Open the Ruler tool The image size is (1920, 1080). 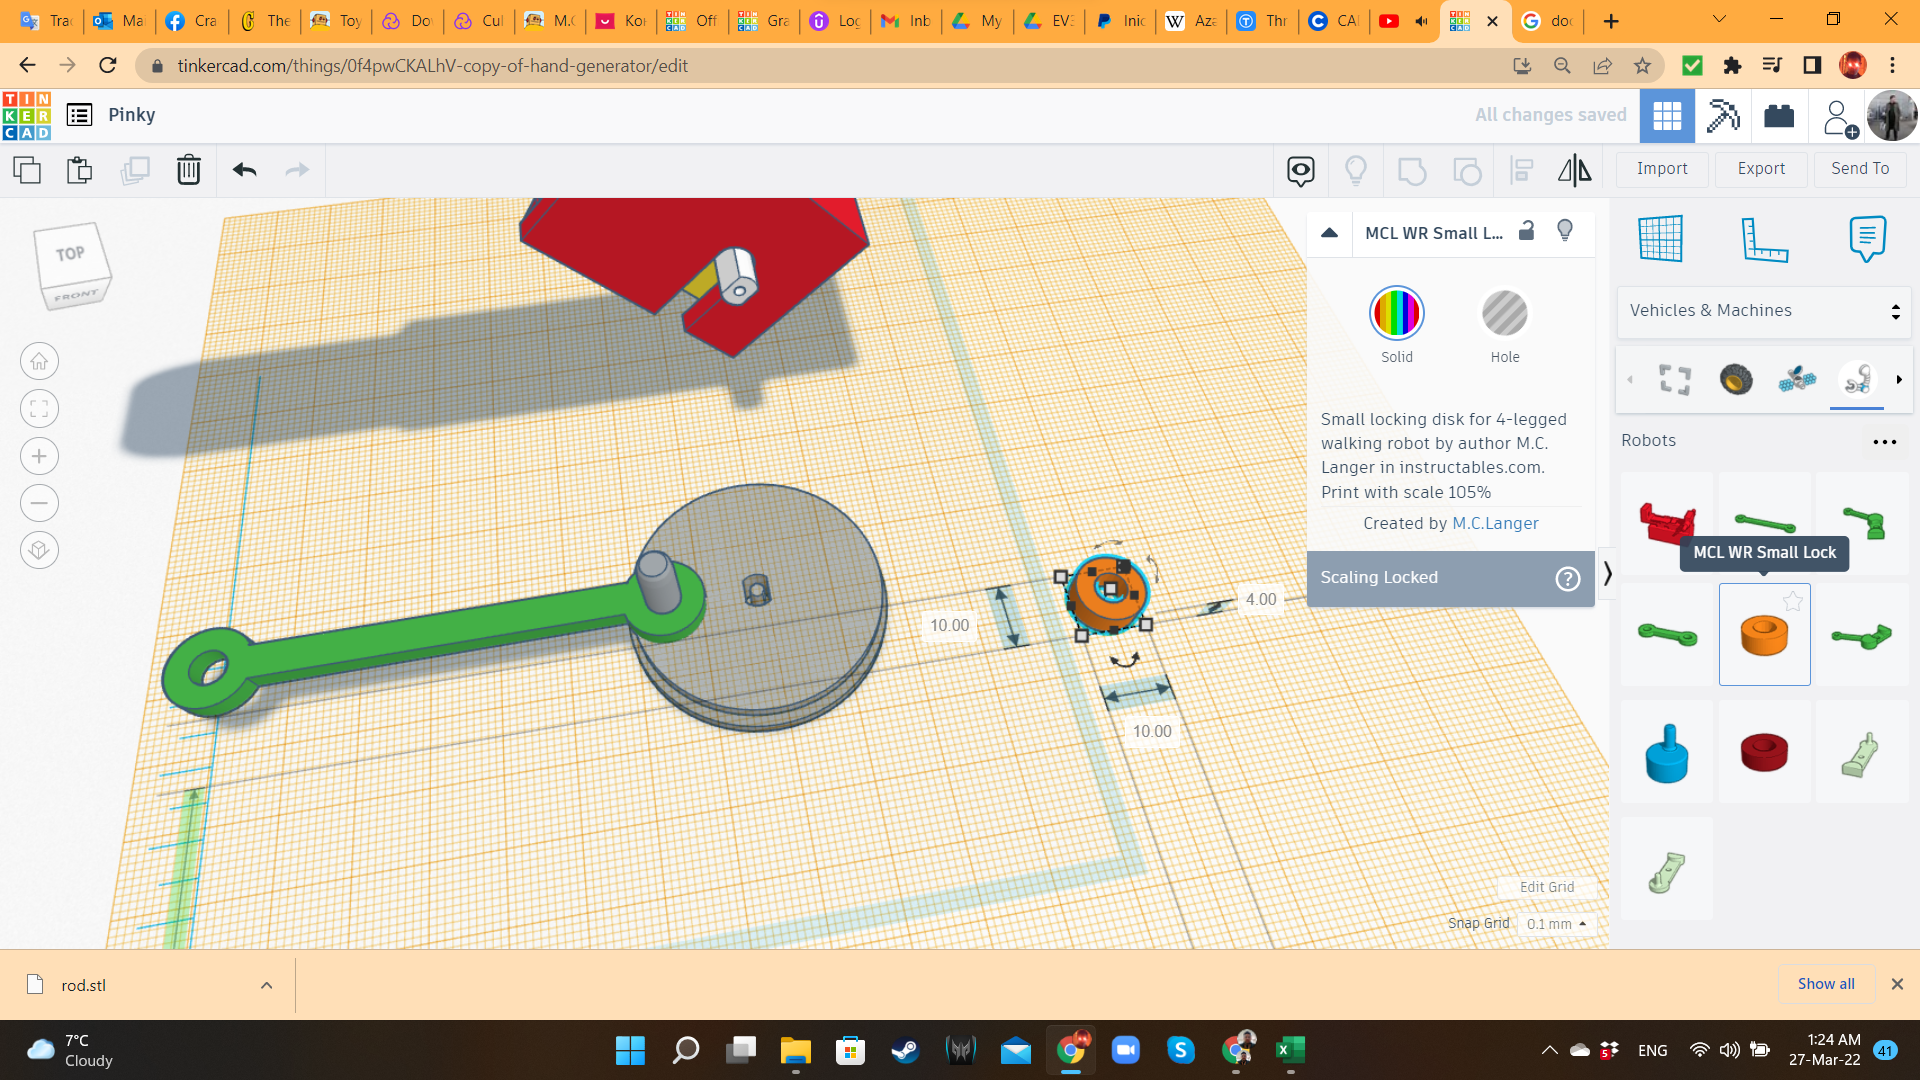1764,239
